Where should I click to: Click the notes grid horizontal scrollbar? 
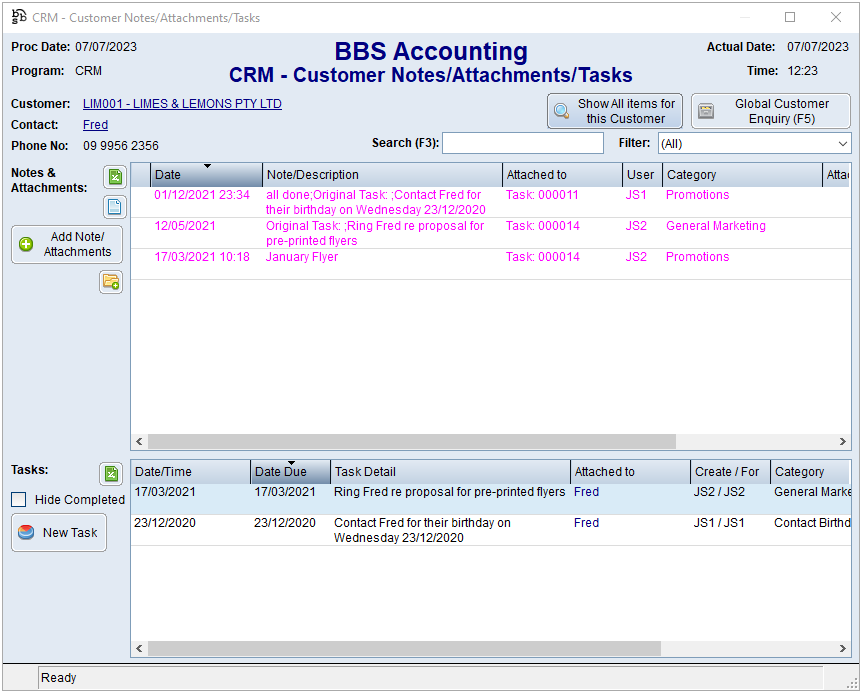pos(411,441)
